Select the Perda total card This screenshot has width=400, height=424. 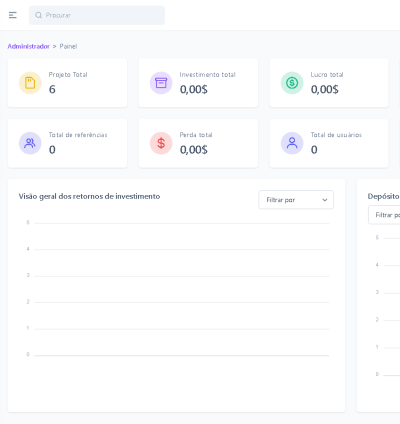coord(198,143)
